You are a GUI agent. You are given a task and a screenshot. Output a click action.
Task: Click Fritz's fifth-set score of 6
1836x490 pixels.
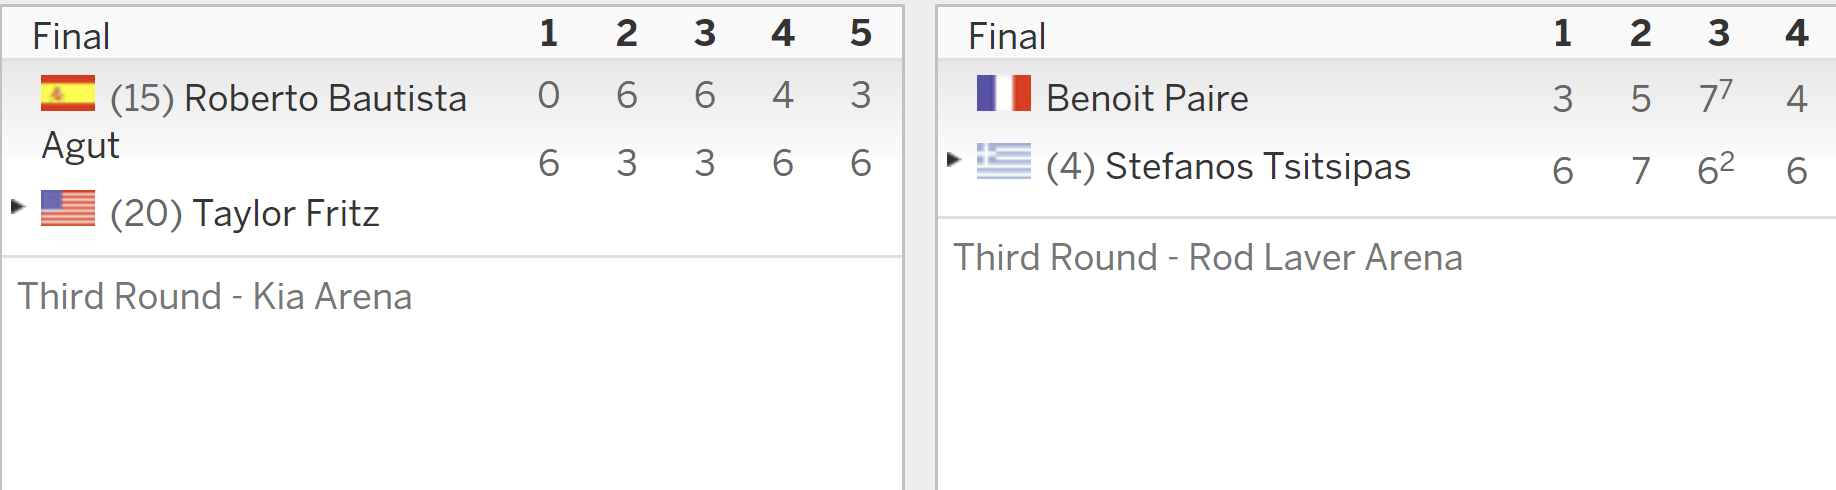point(861,163)
